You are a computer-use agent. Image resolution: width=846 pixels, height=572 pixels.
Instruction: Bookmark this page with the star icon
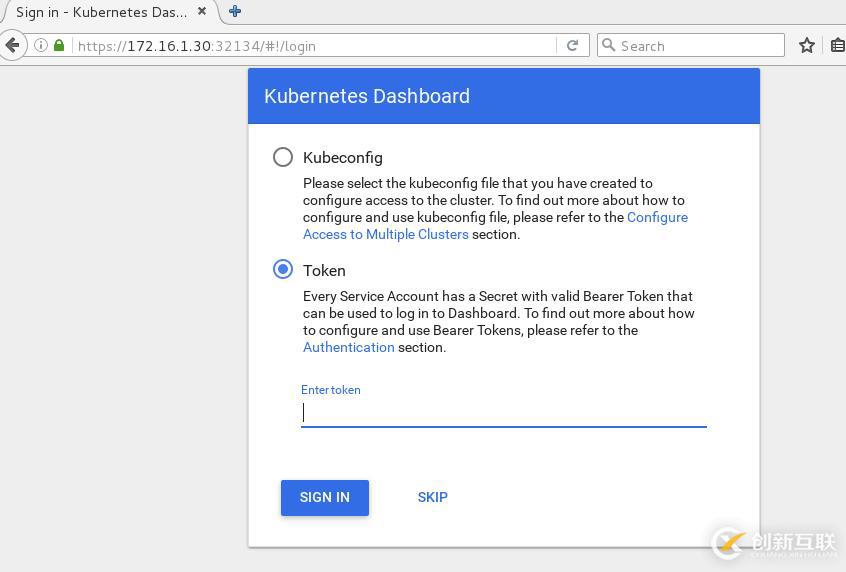point(807,45)
